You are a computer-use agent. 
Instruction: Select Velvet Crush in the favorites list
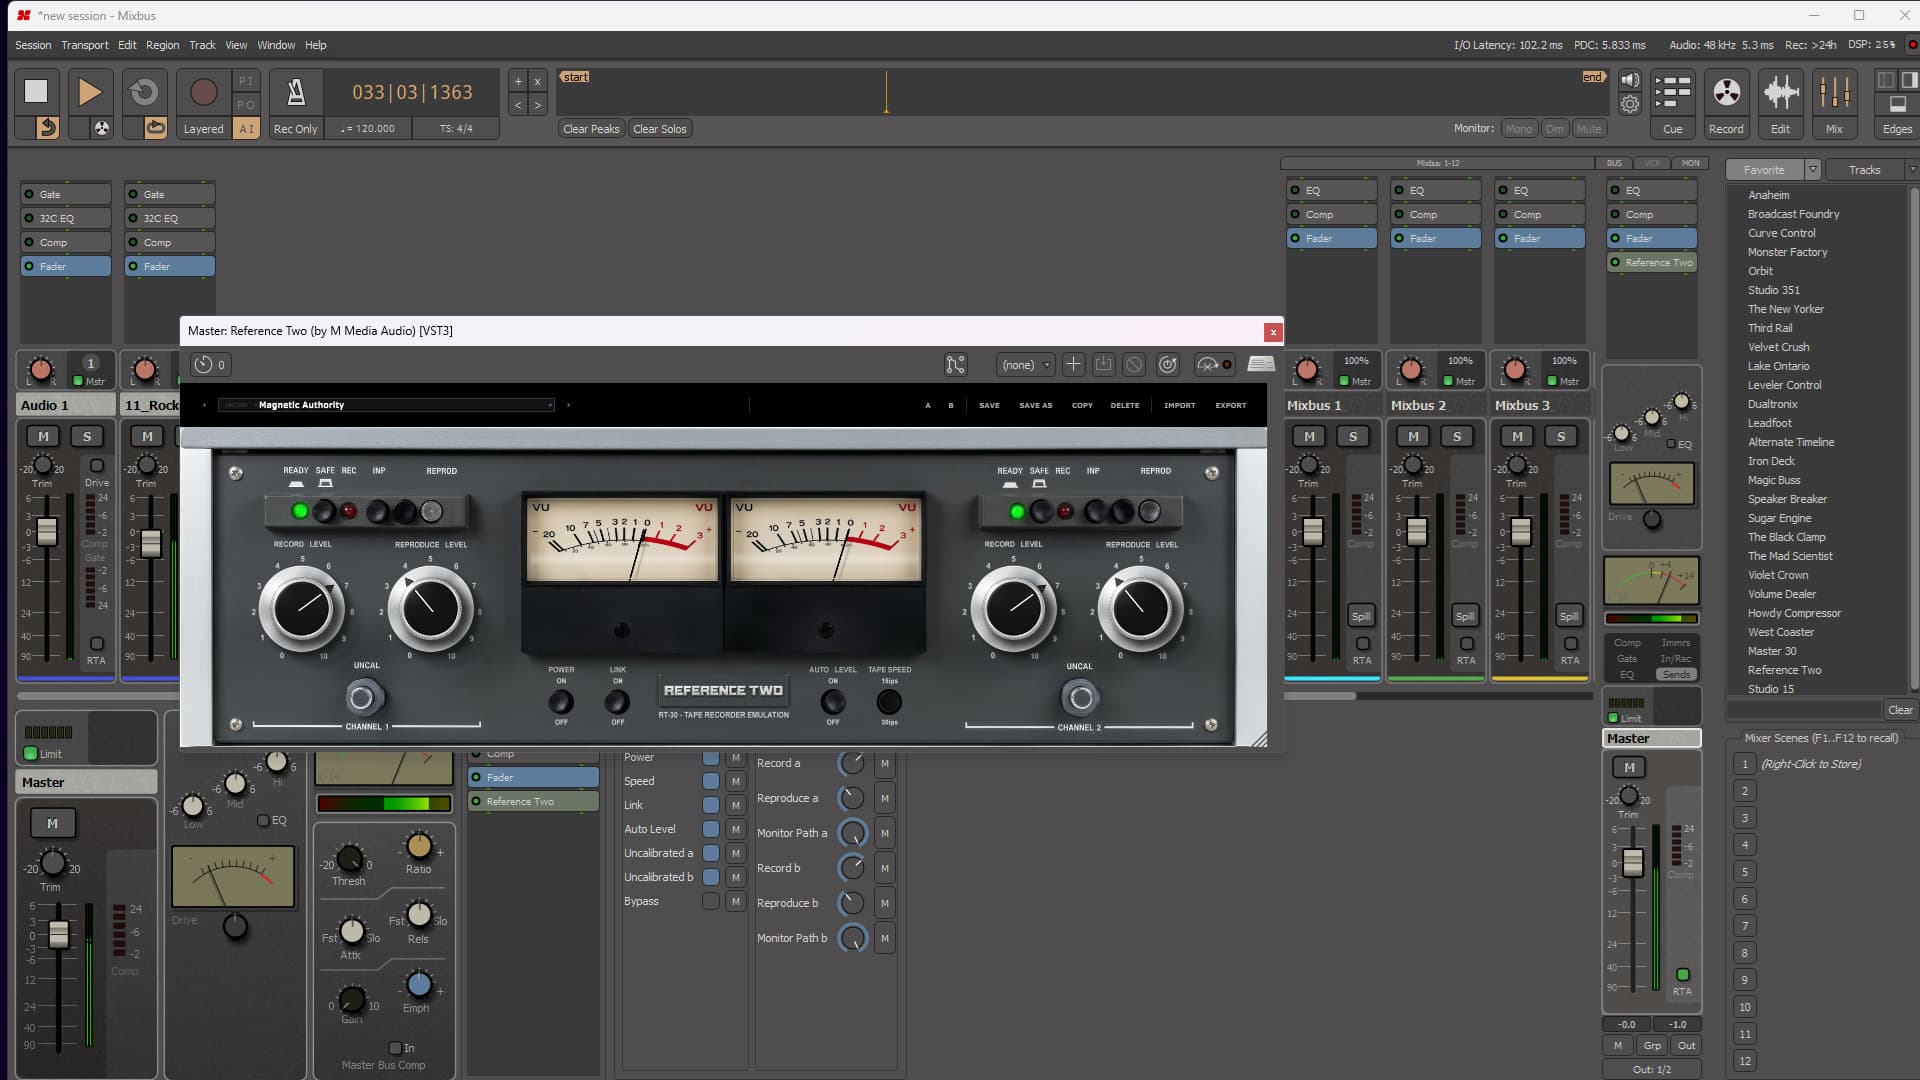coord(1778,347)
